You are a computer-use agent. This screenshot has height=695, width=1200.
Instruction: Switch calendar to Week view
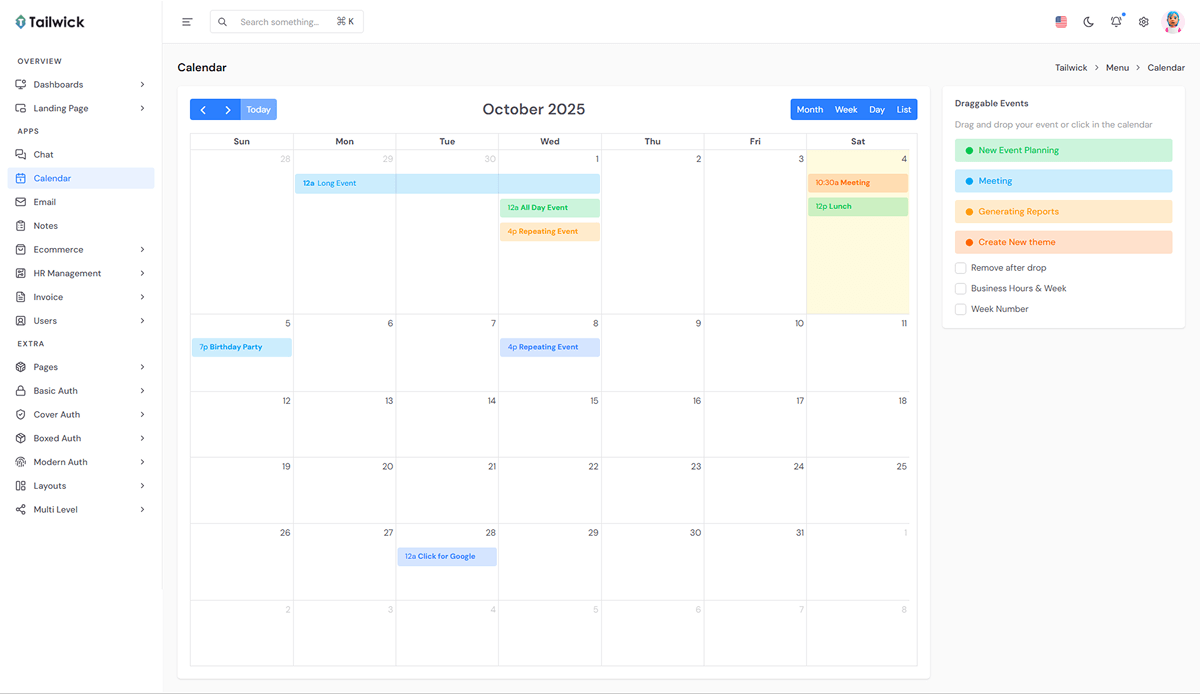click(x=846, y=110)
